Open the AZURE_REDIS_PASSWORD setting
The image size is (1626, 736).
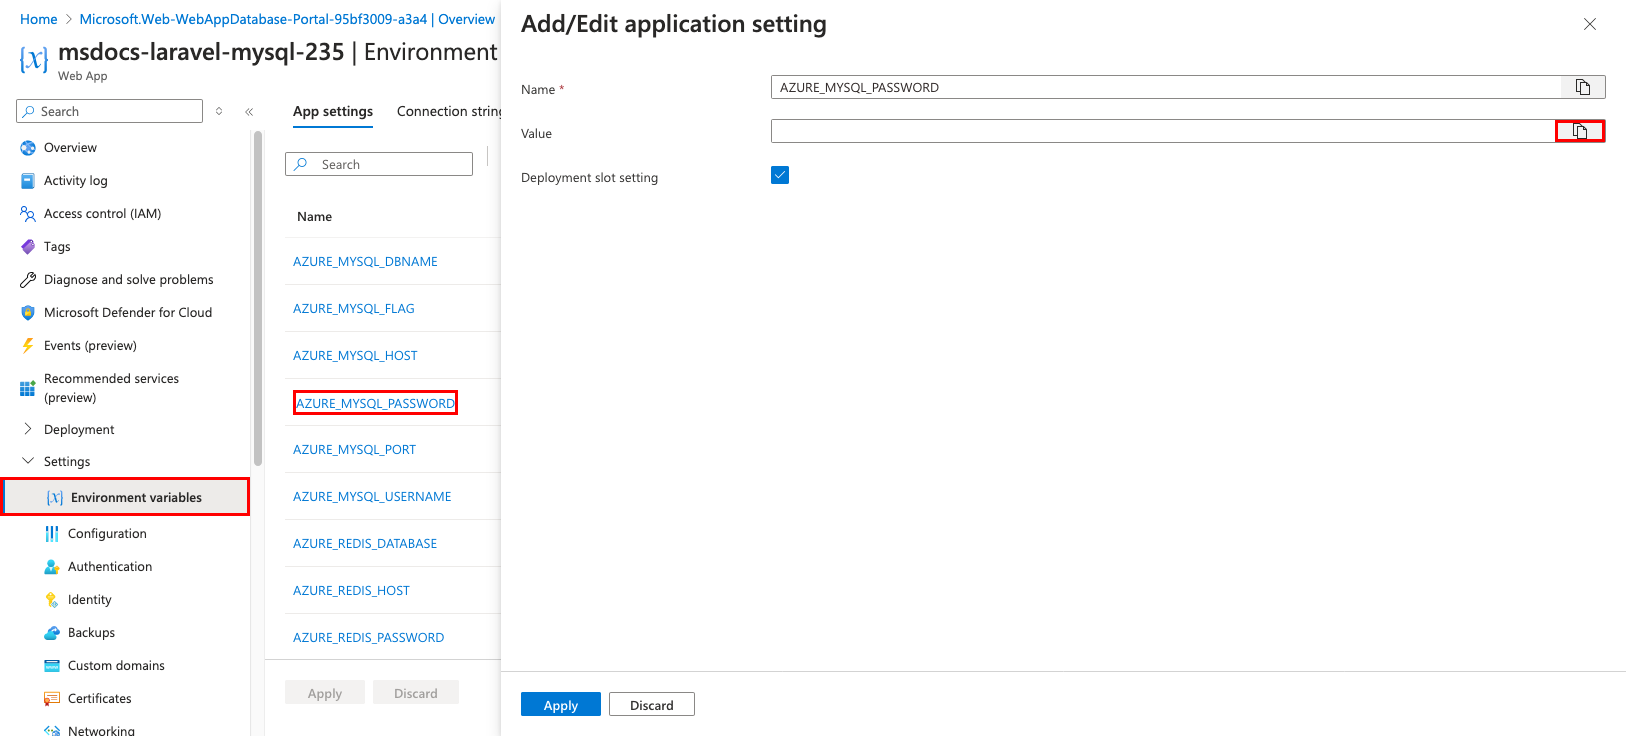tap(368, 637)
